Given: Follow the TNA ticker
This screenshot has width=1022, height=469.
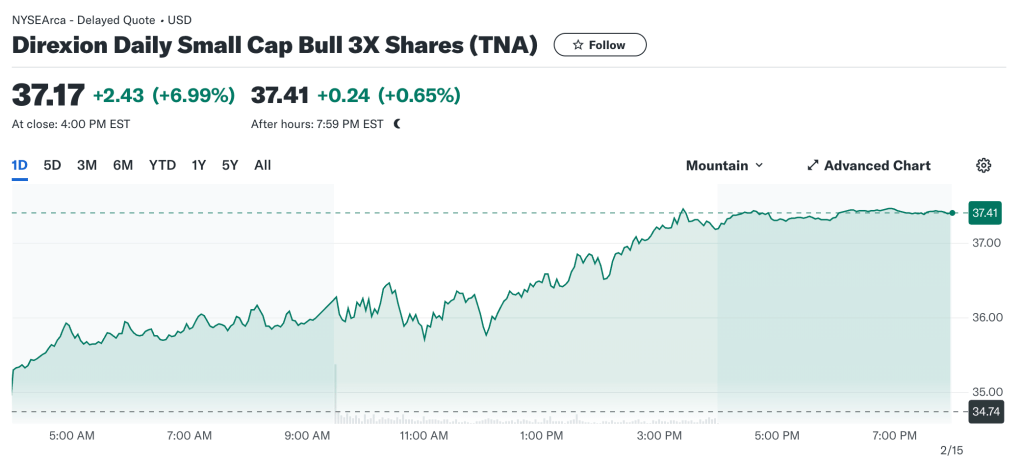Looking at the screenshot, I should click(x=600, y=45).
